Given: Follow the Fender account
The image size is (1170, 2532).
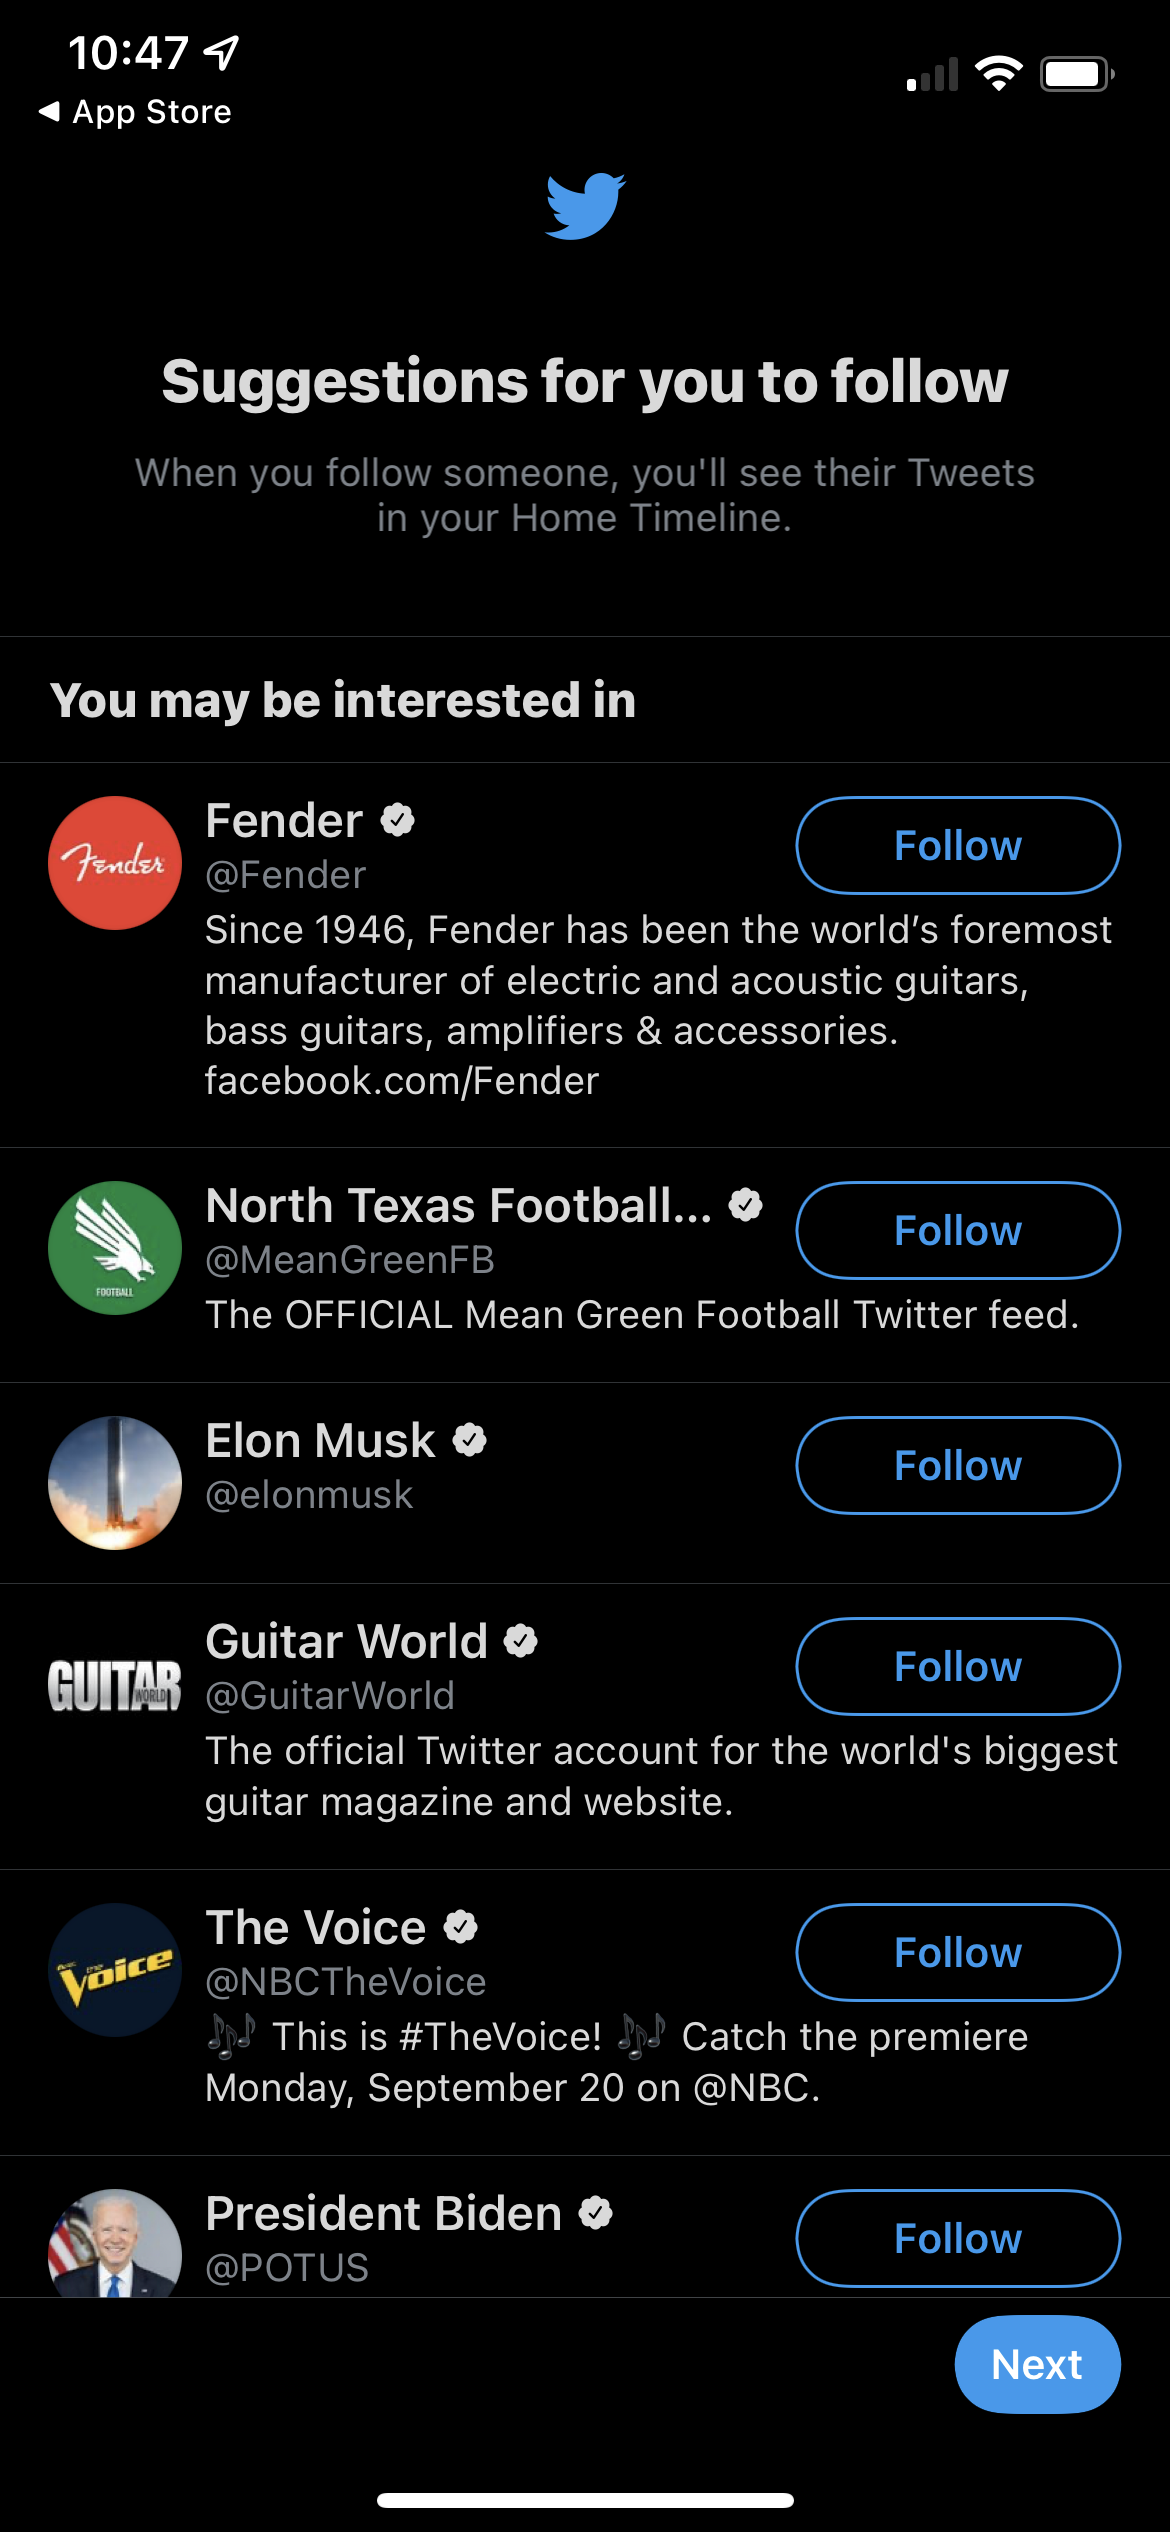Looking at the screenshot, I should click(x=957, y=846).
